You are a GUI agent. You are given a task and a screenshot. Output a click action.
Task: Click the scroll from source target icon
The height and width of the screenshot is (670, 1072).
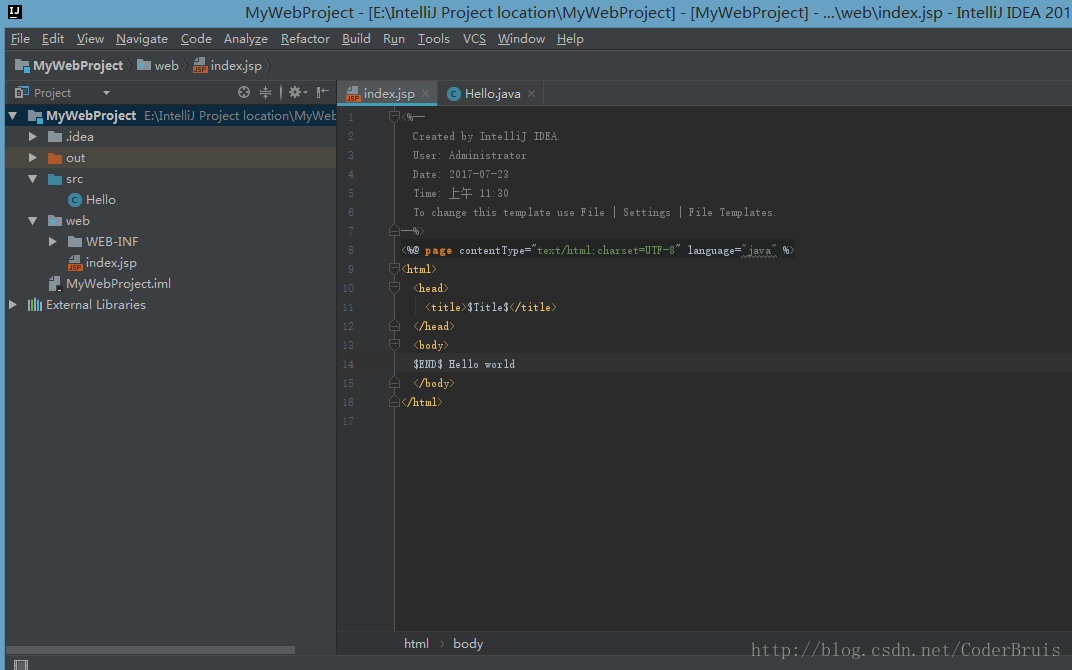click(243, 92)
